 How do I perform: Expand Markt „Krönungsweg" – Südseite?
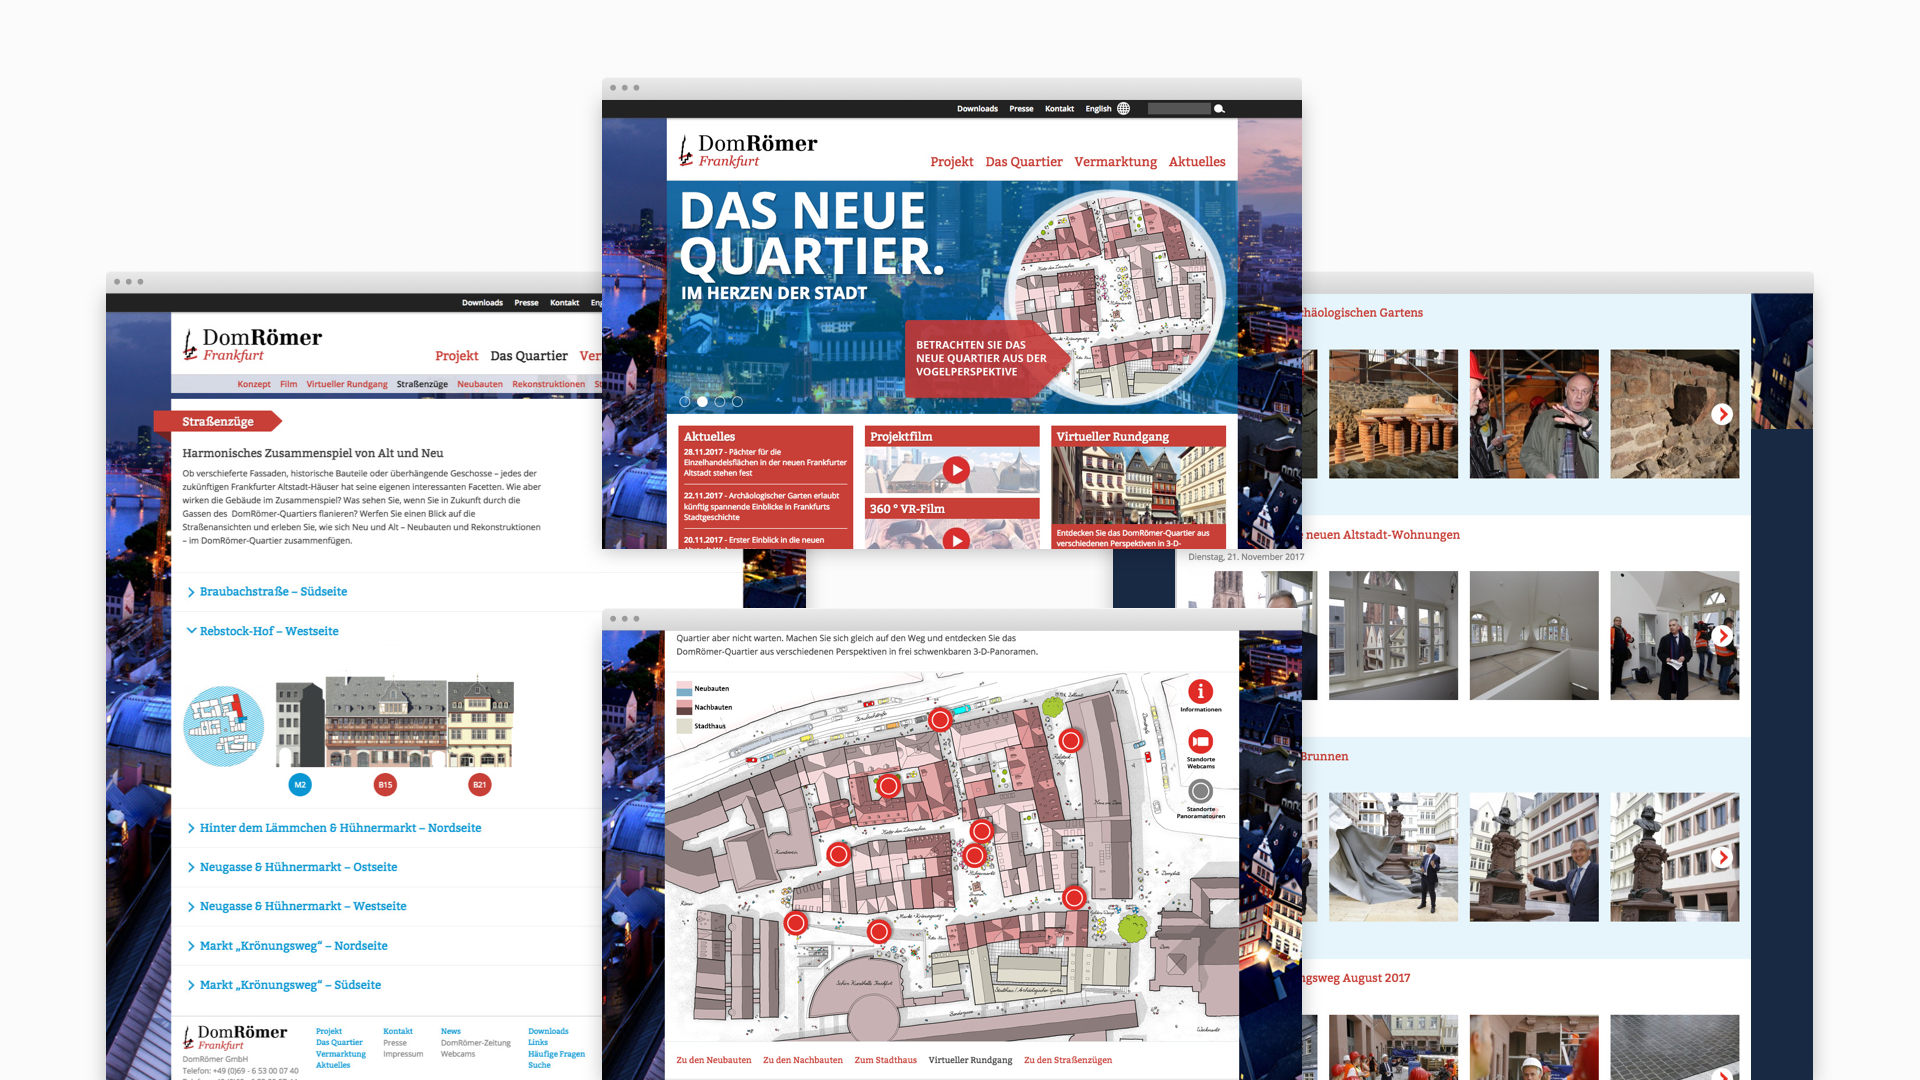coord(284,985)
